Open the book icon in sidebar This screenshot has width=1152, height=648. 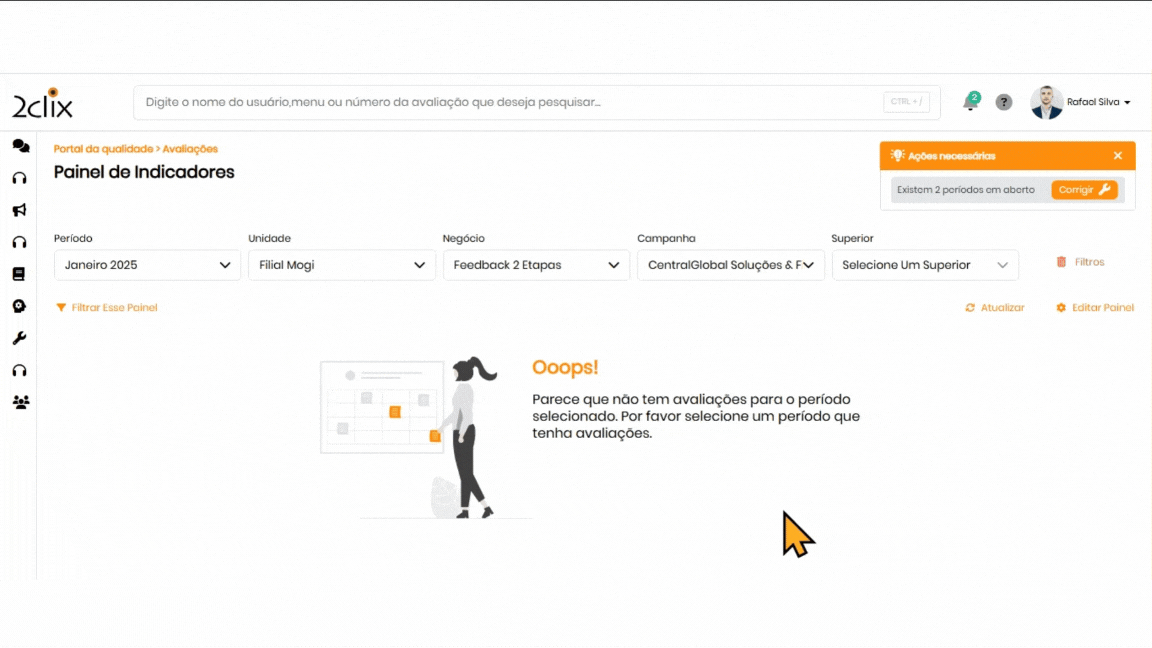[19, 274]
